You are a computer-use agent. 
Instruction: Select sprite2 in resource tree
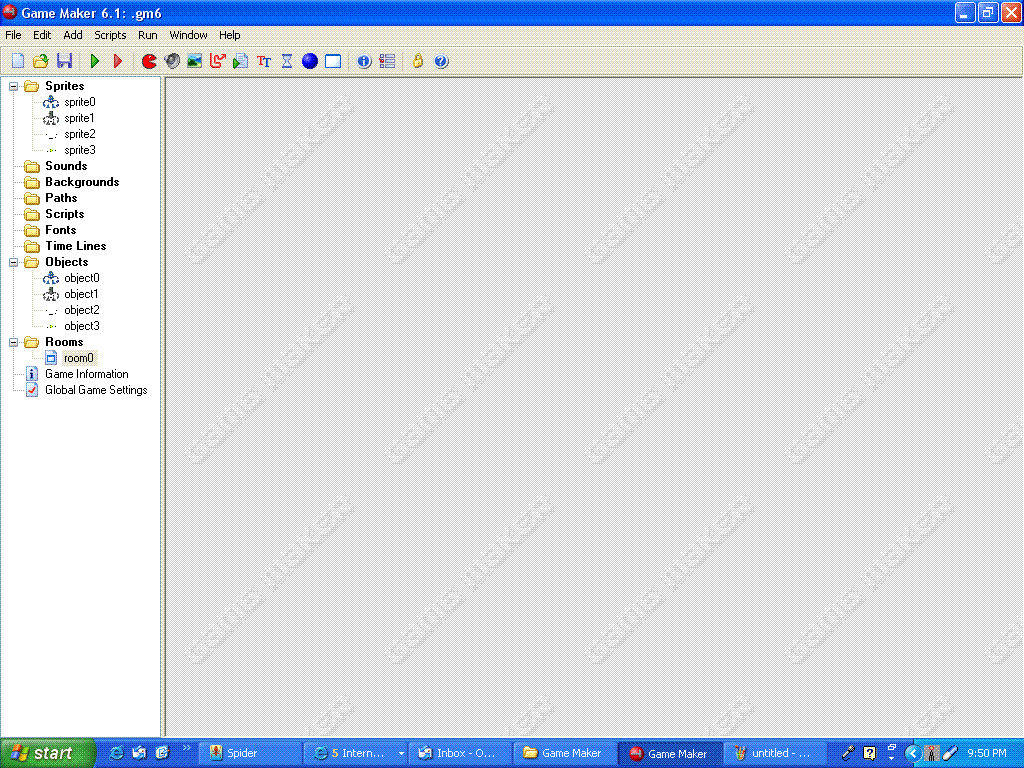(x=80, y=134)
